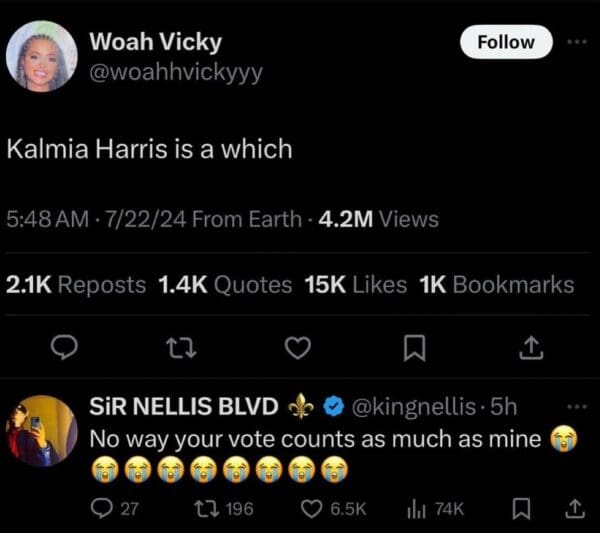
Task: Click the Follow button
Action: 506,42
